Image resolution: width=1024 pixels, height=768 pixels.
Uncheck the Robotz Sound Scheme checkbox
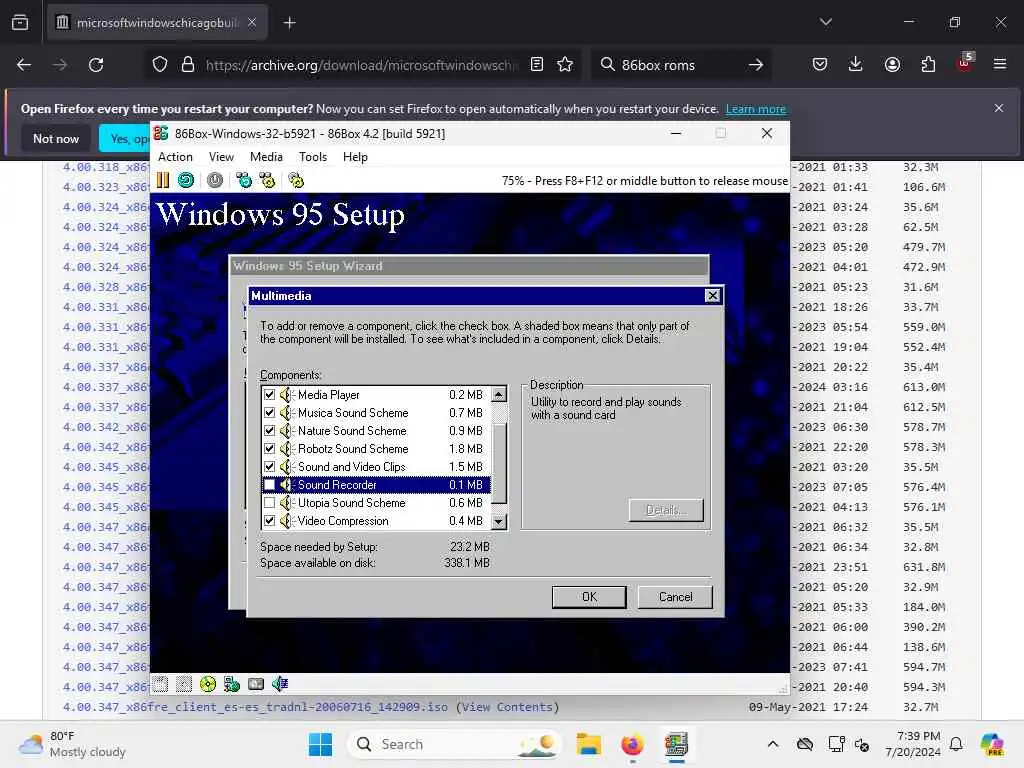coord(269,449)
